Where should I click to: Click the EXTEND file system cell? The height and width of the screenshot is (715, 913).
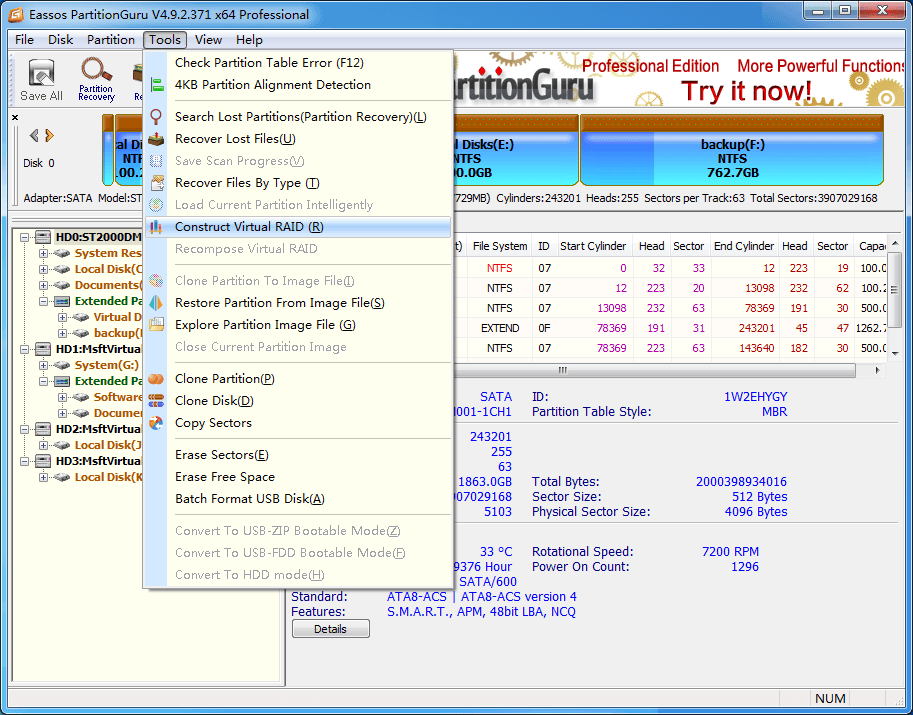coord(500,328)
